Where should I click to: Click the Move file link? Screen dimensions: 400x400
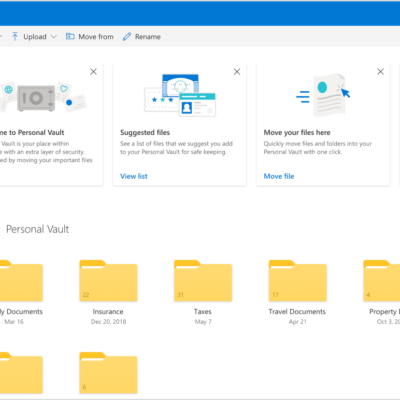pyautogui.click(x=279, y=176)
